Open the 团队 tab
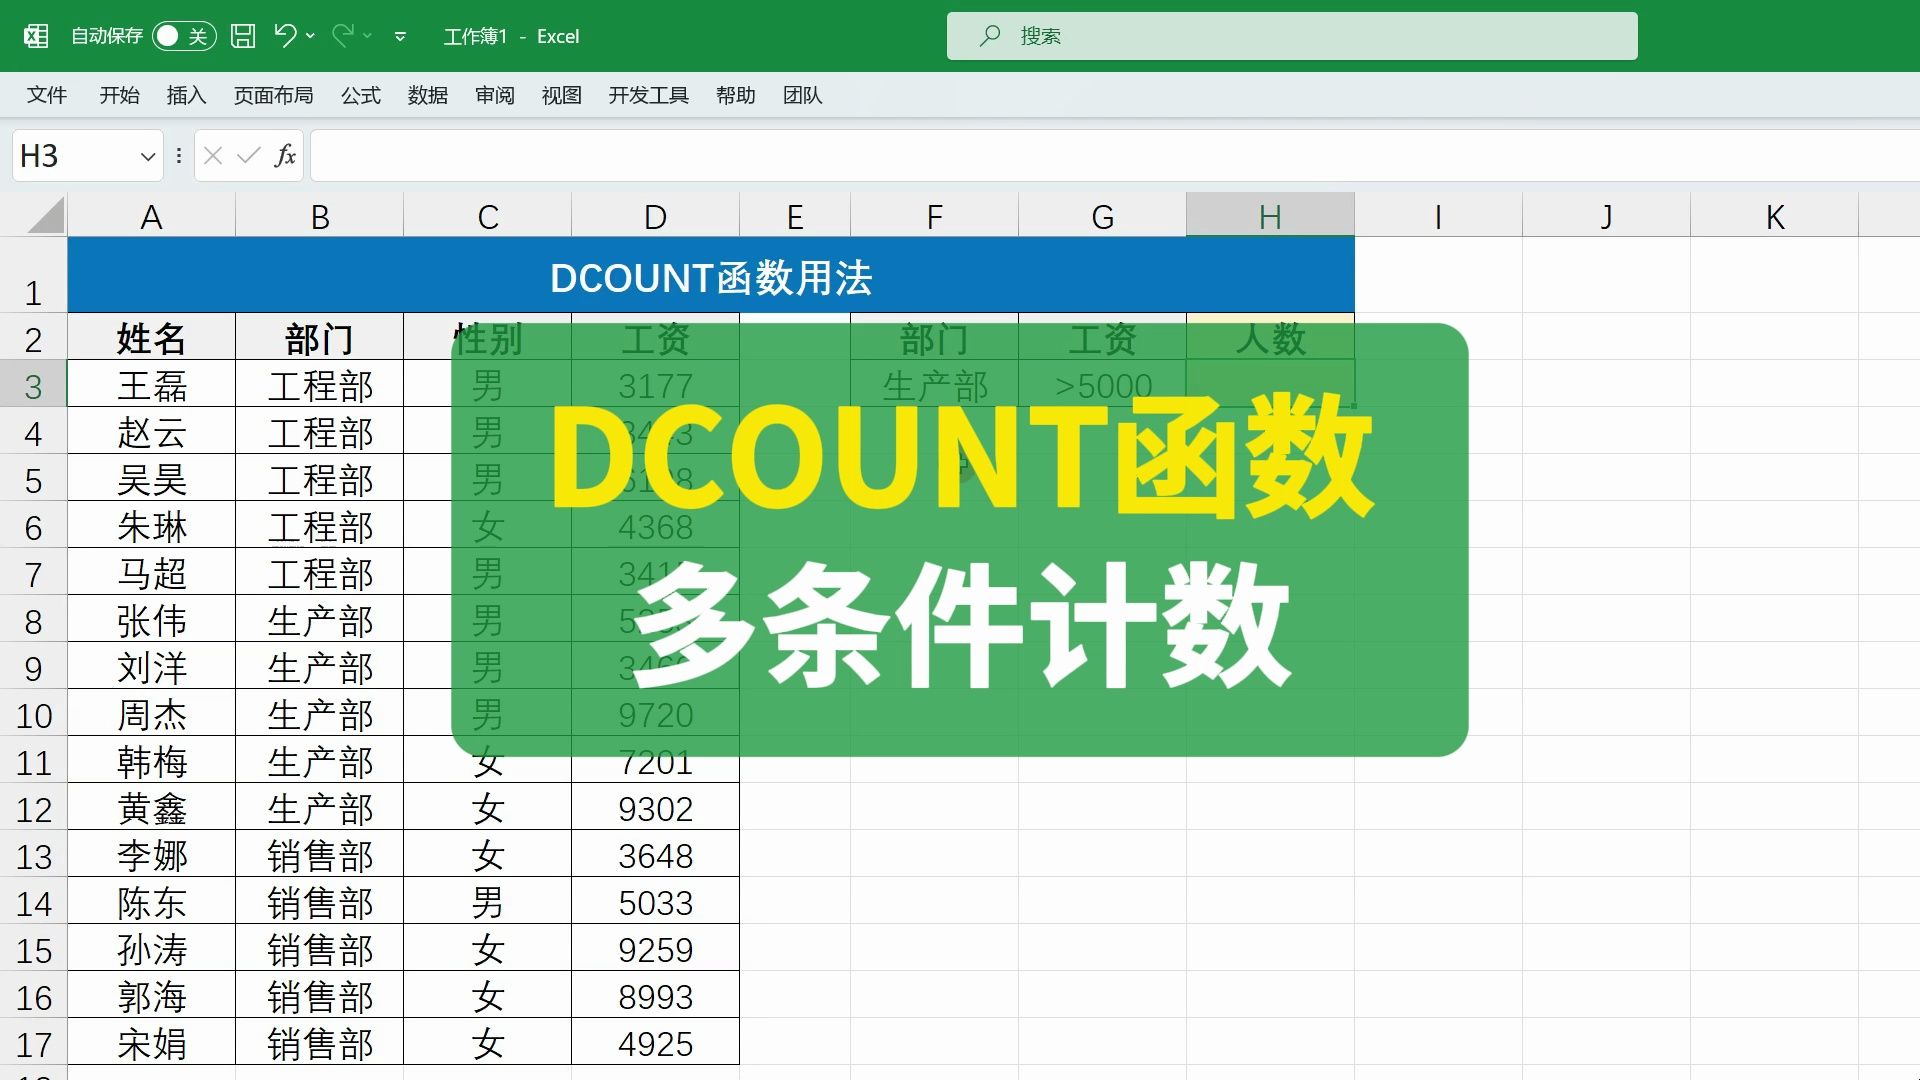The image size is (1920, 1080). [x=803, y=95]
